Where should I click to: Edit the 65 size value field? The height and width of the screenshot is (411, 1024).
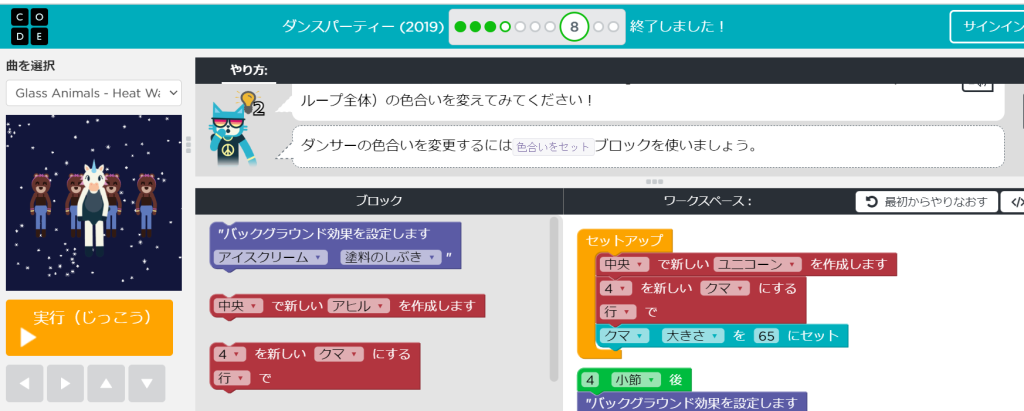(766, 336)
